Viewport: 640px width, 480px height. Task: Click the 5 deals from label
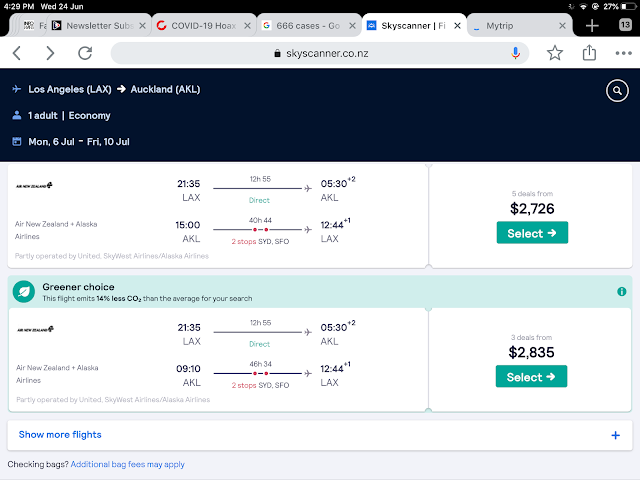532,194
